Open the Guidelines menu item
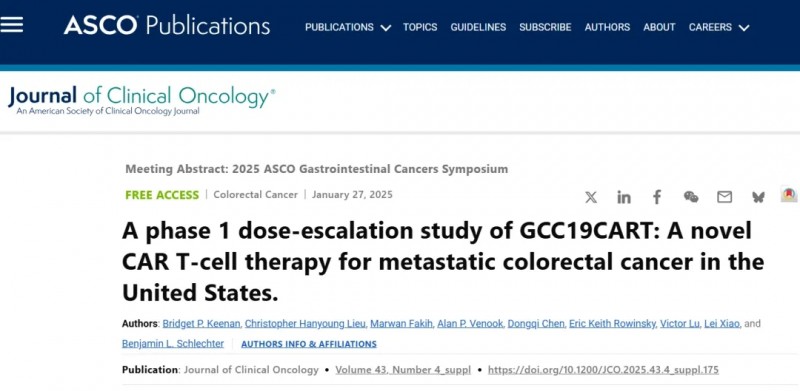This screenshot has height=391, width=800. (x=478, y=28)
